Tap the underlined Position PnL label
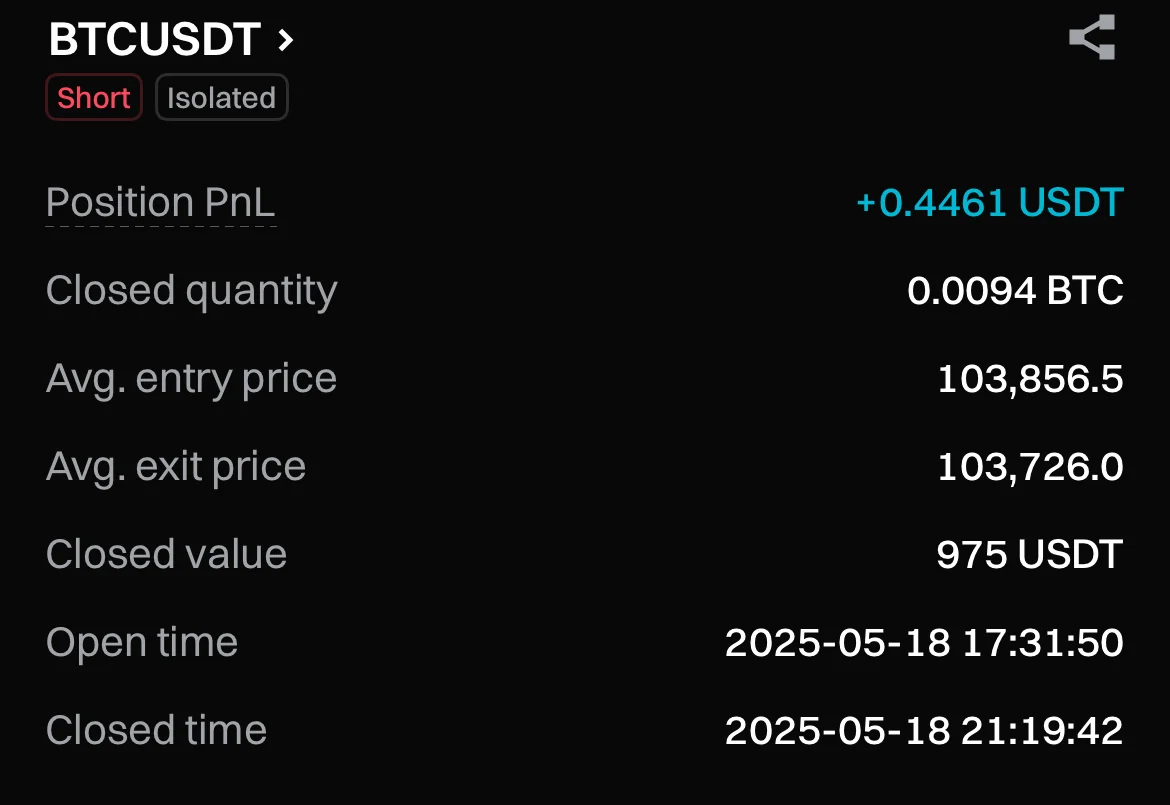1170x805 pixels. pos(160,203)
